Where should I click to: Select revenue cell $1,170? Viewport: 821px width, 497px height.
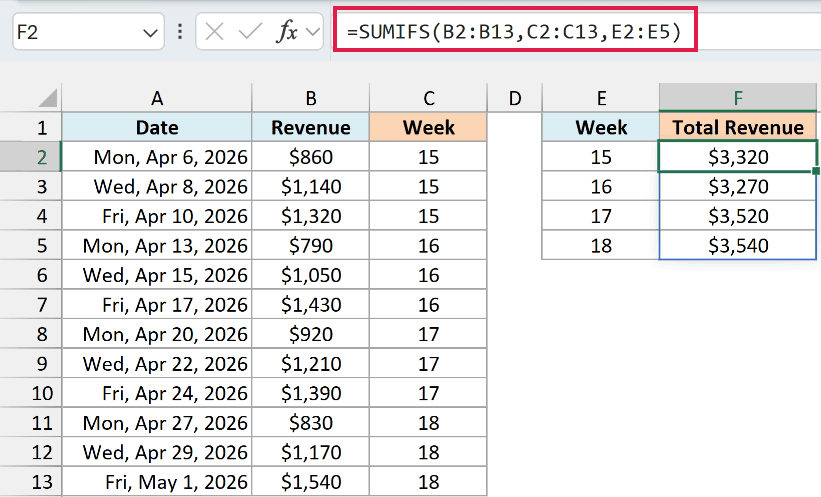click(310, 452)
